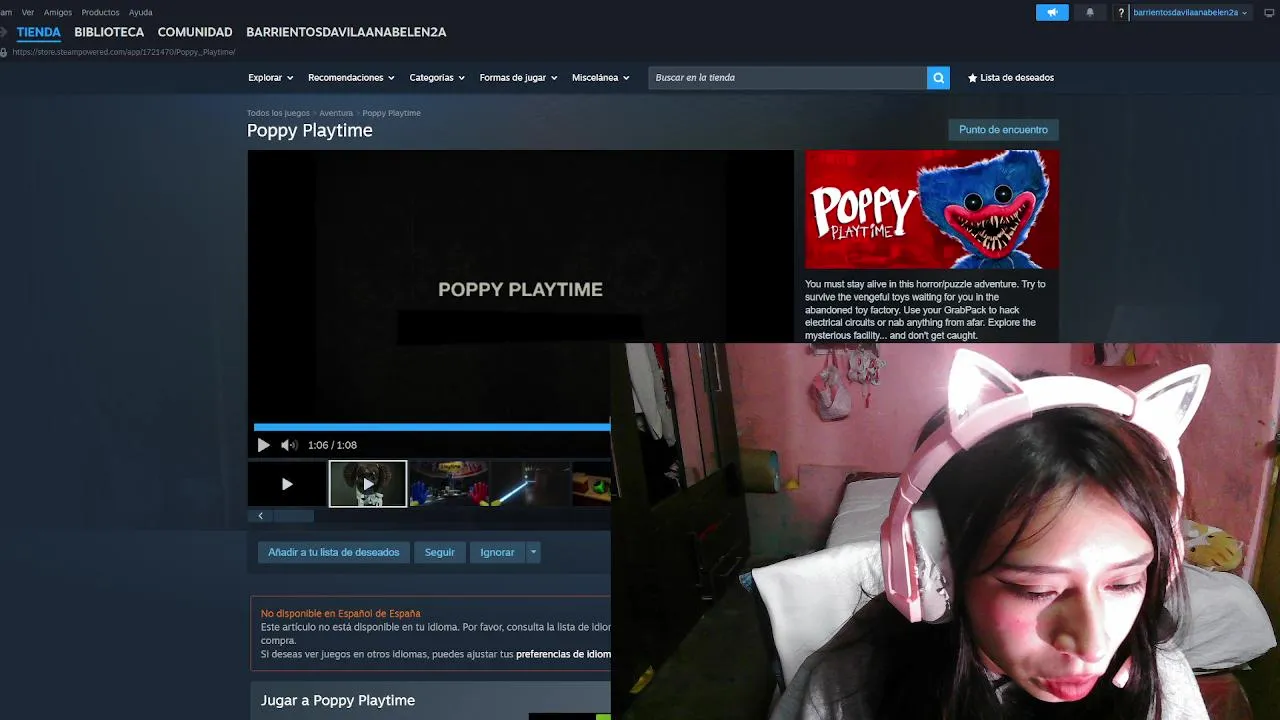
Task: Open the Ver menu
Action: click(x=28, y=12)
